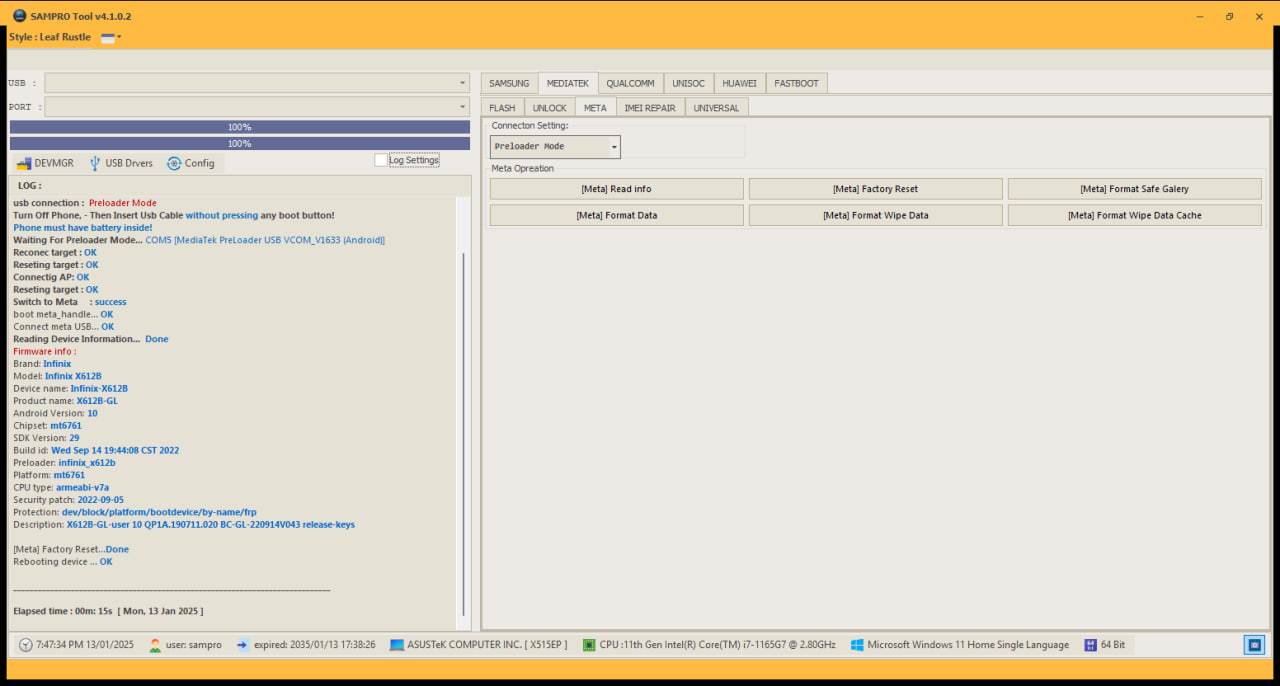Run [Meta] Format Wipe Data

coord(875,215)
